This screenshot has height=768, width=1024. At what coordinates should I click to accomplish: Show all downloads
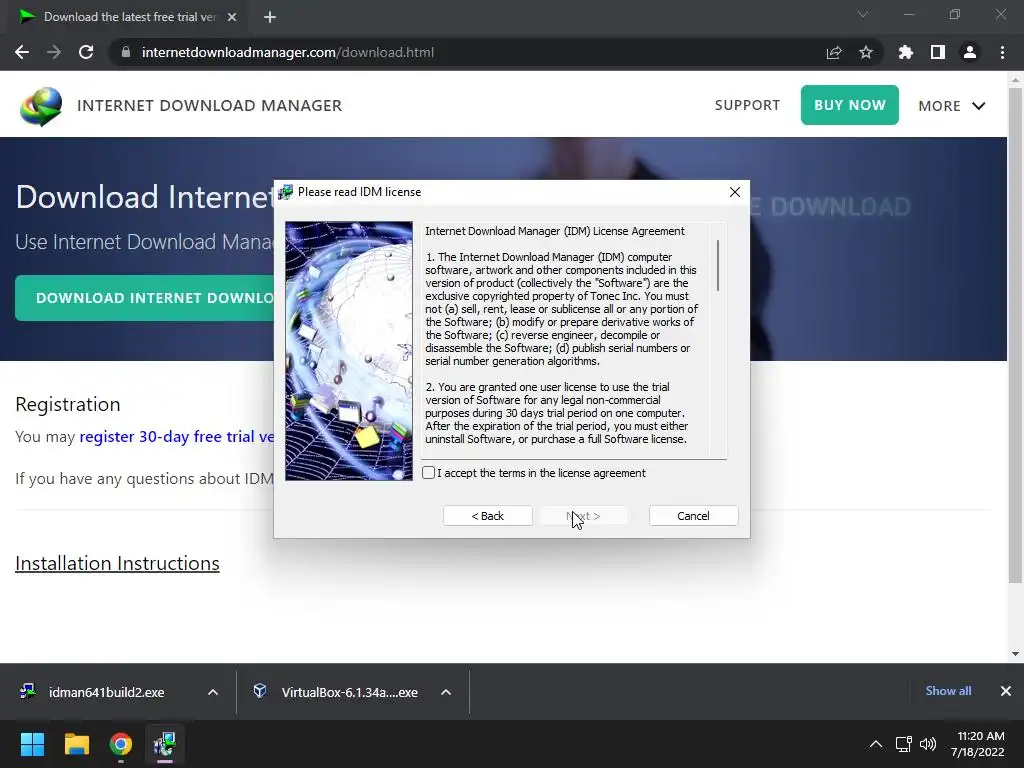coord(948,691)
